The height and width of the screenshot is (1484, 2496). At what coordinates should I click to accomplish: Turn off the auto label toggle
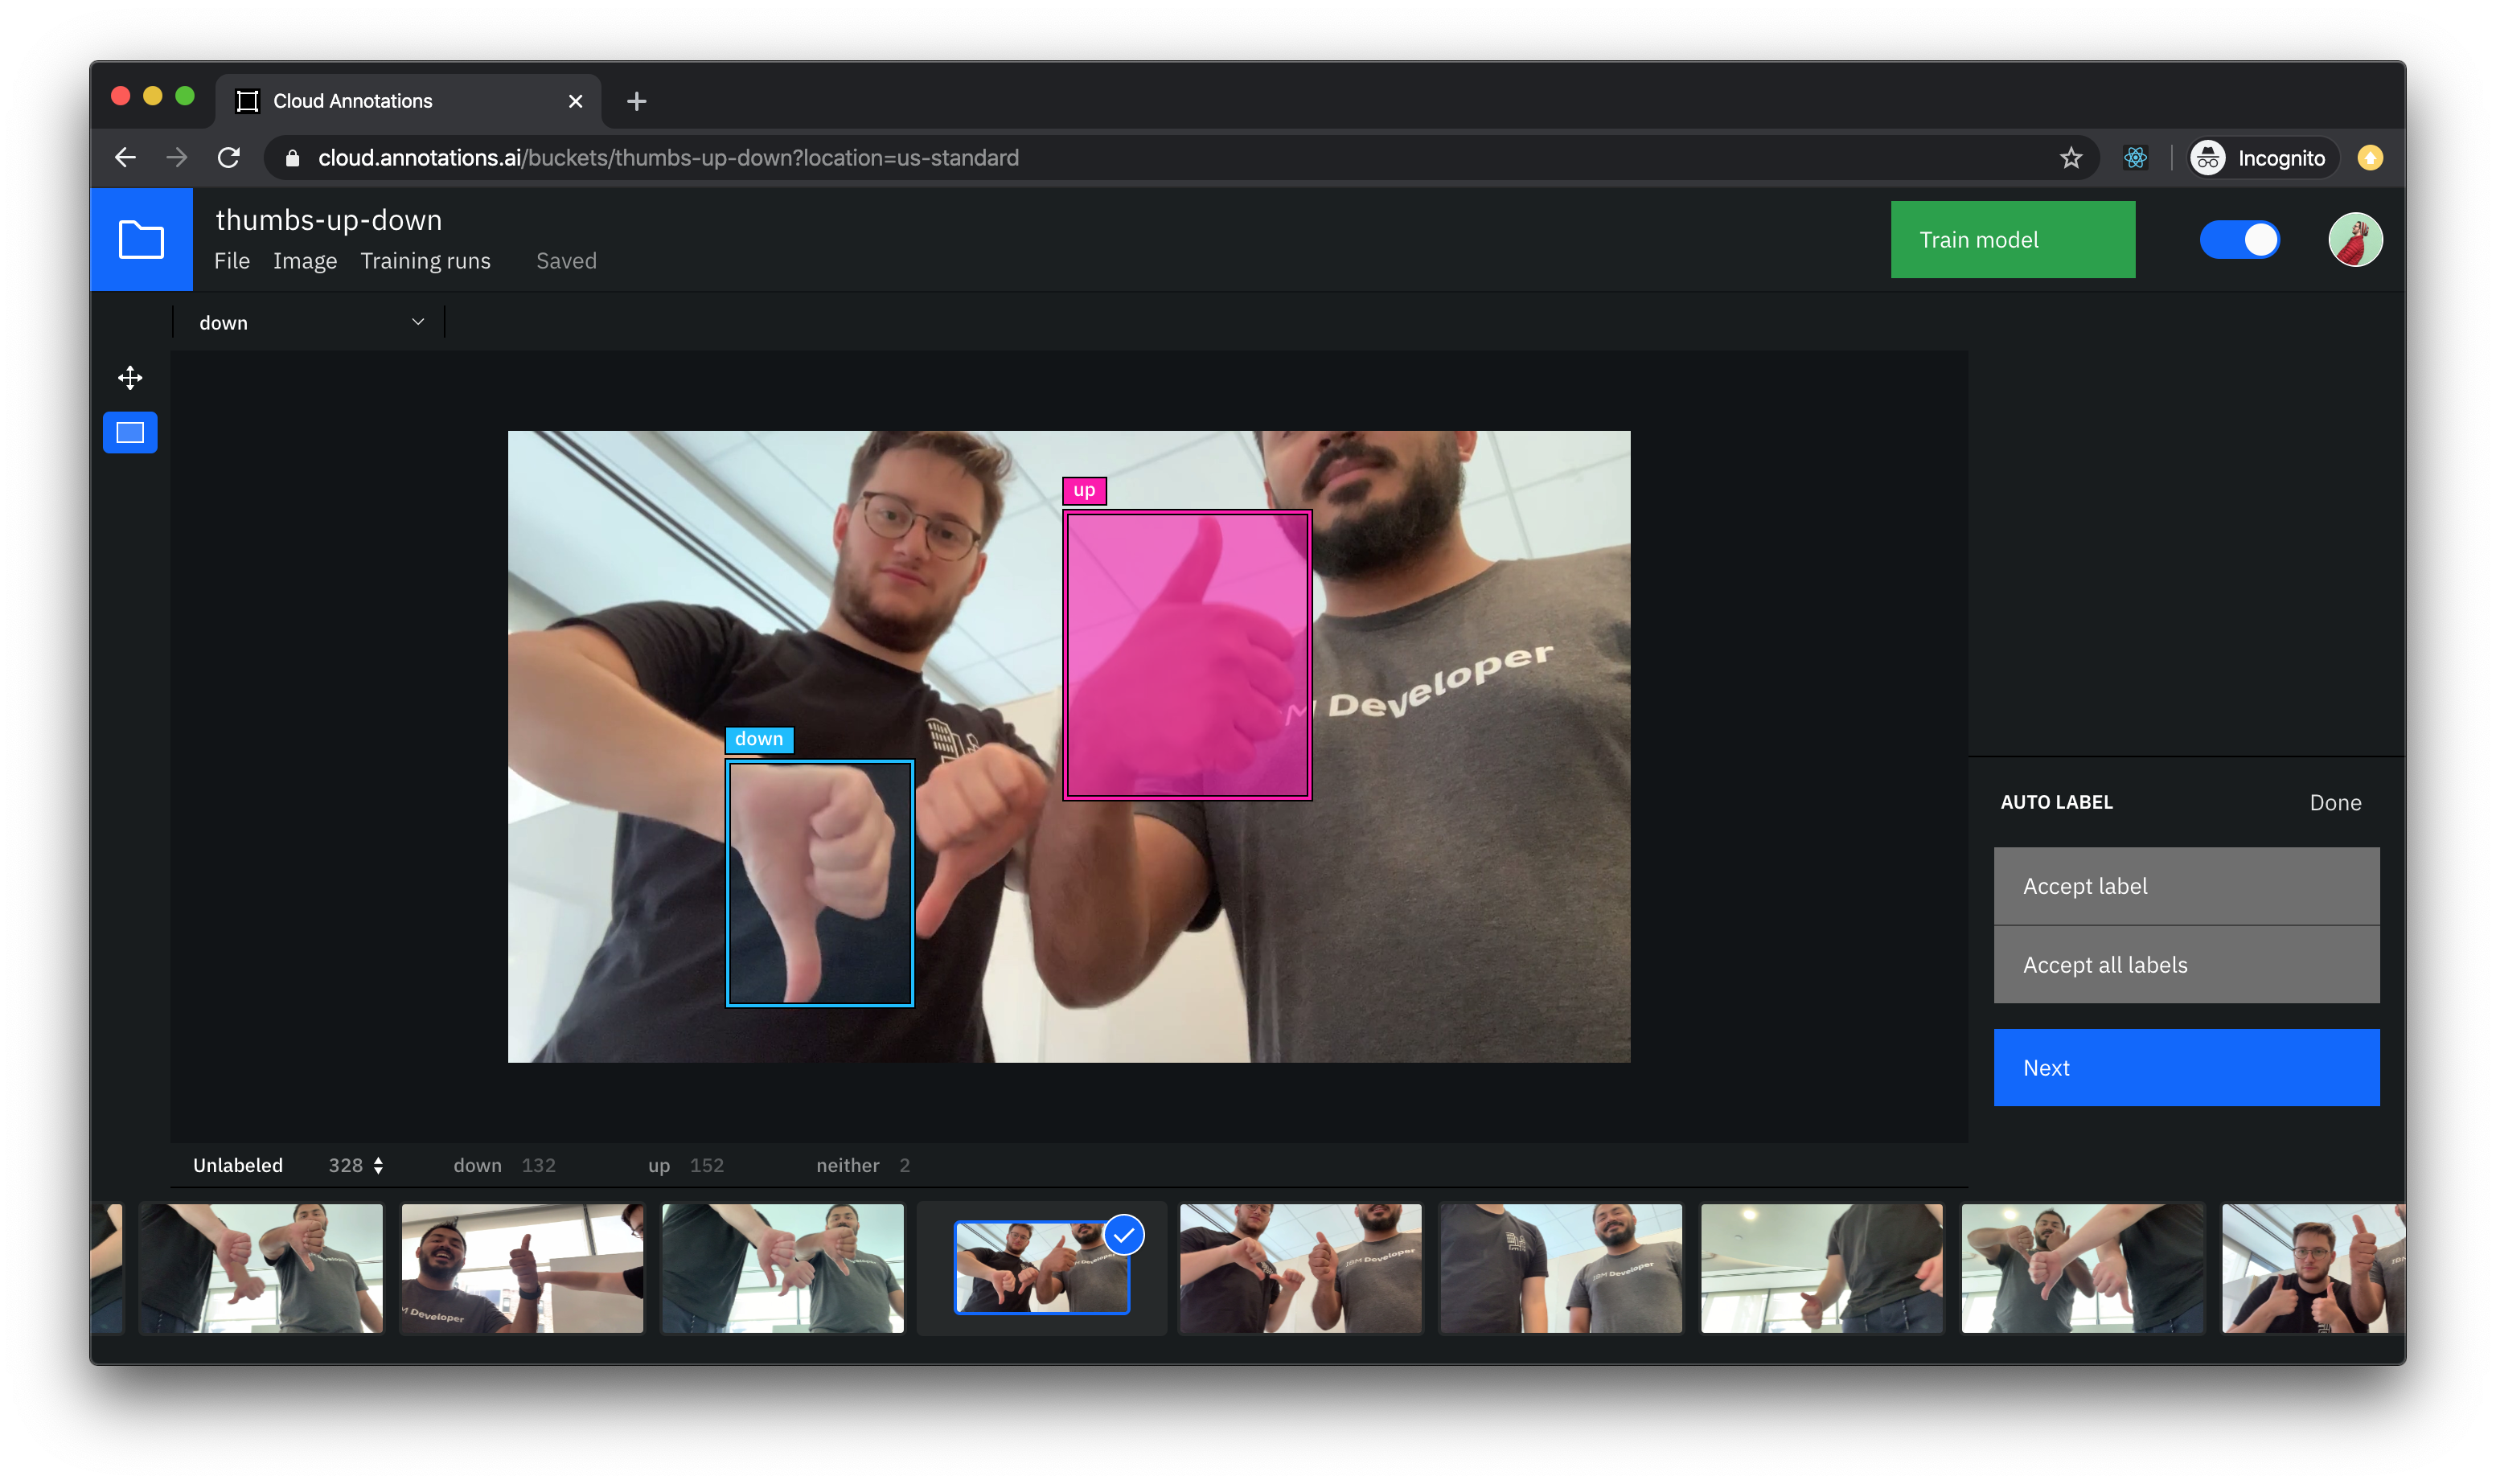point(2239,240)
